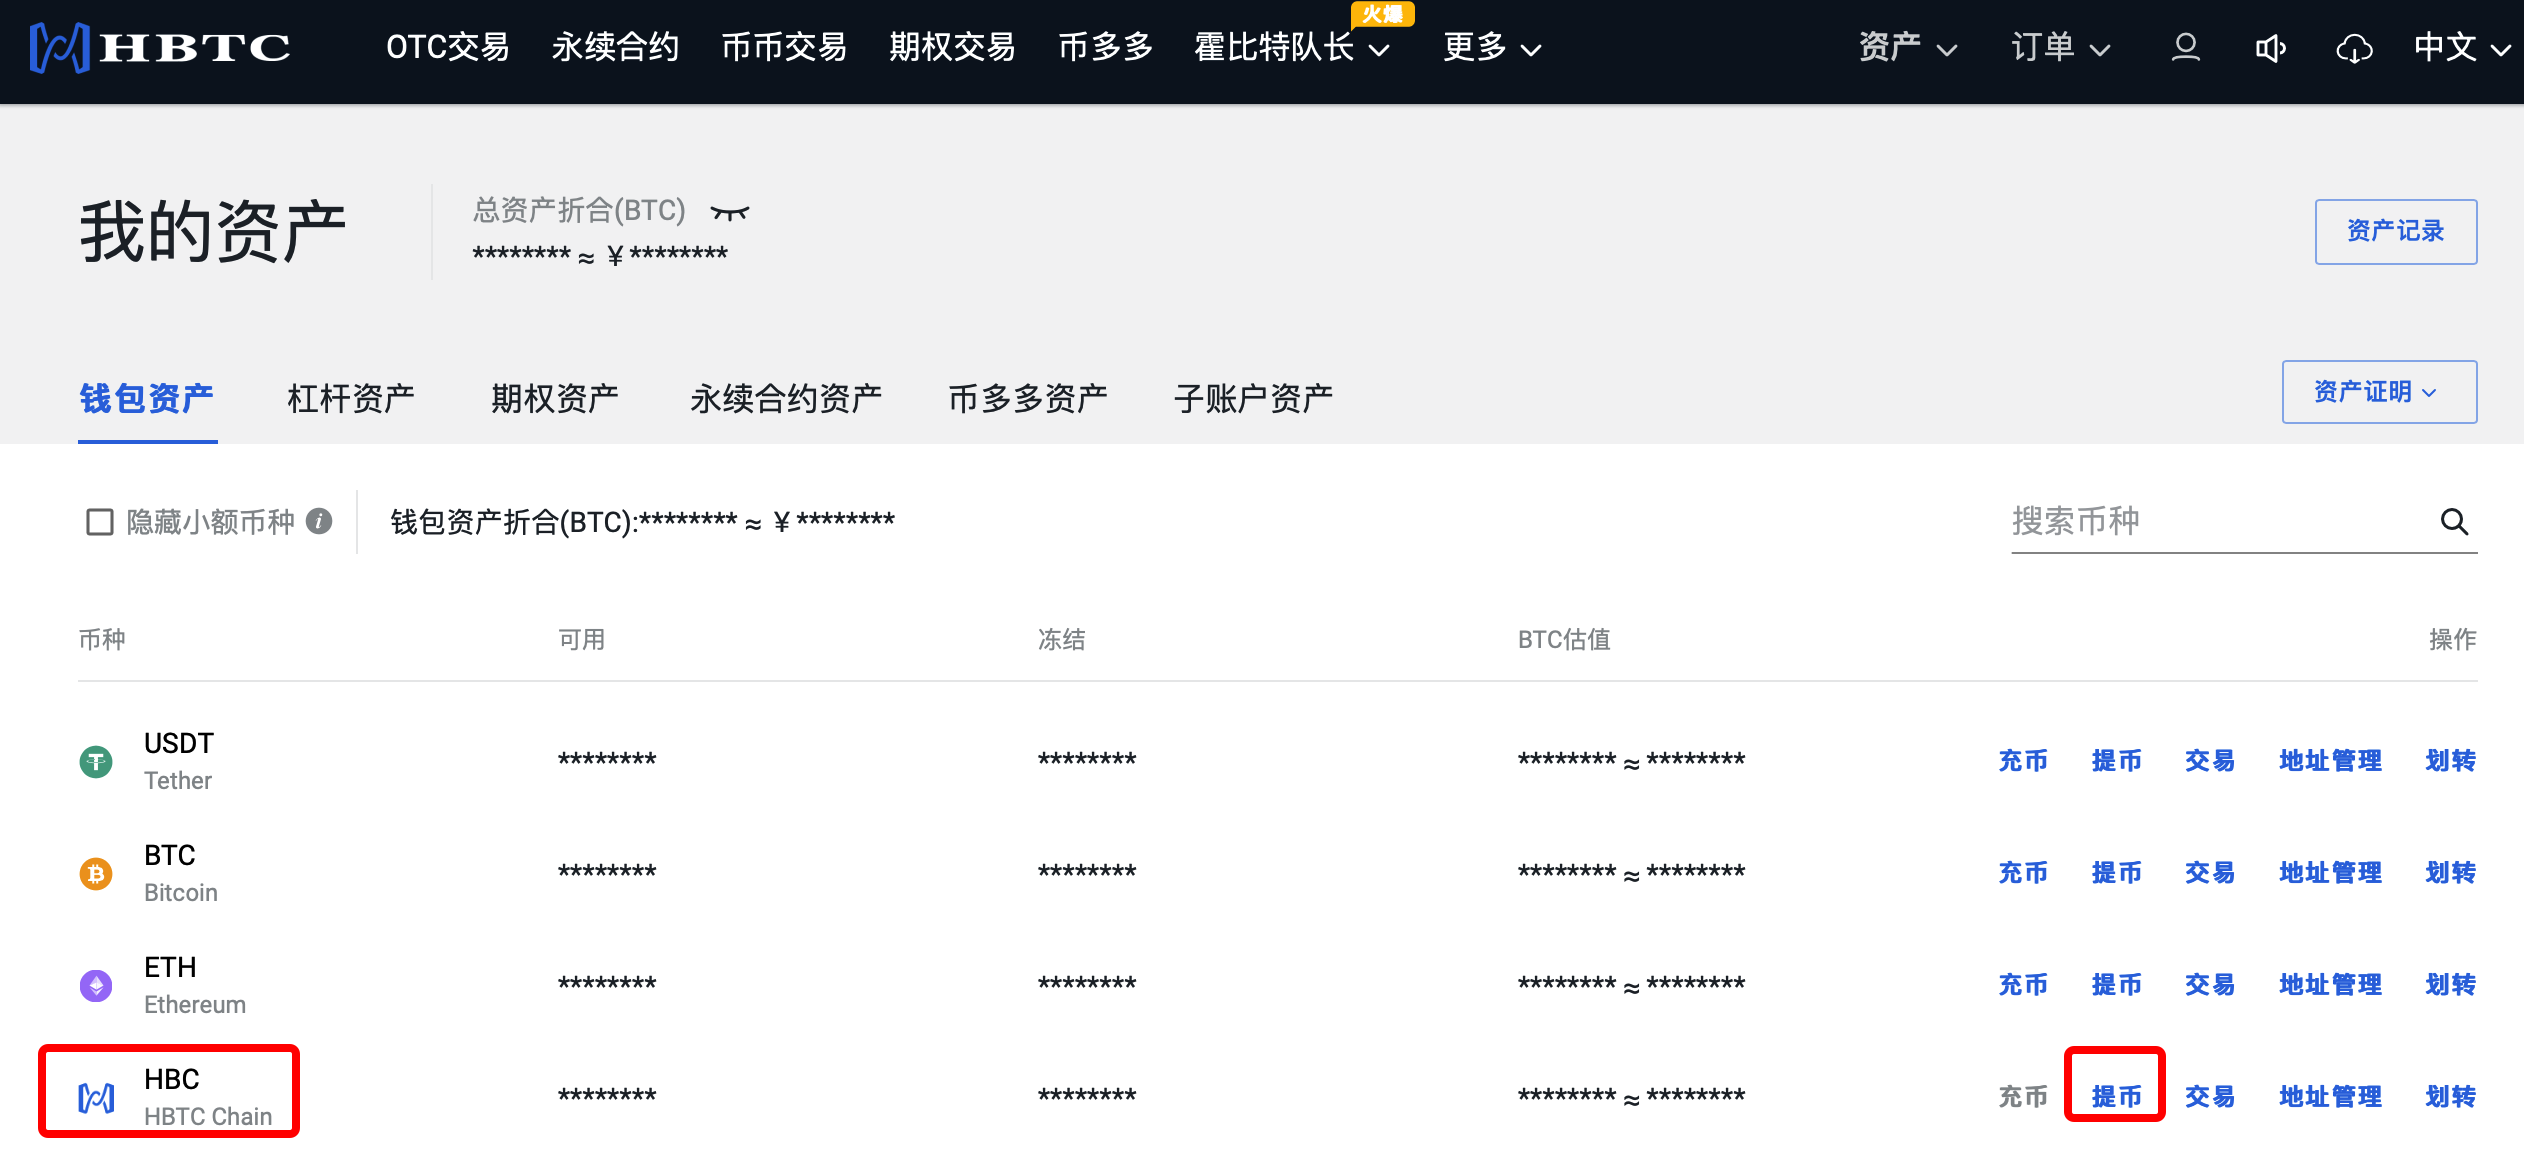Click the cloud download icon
The height and width of the screenshot is (1156, 2524).
(2354, 48)
